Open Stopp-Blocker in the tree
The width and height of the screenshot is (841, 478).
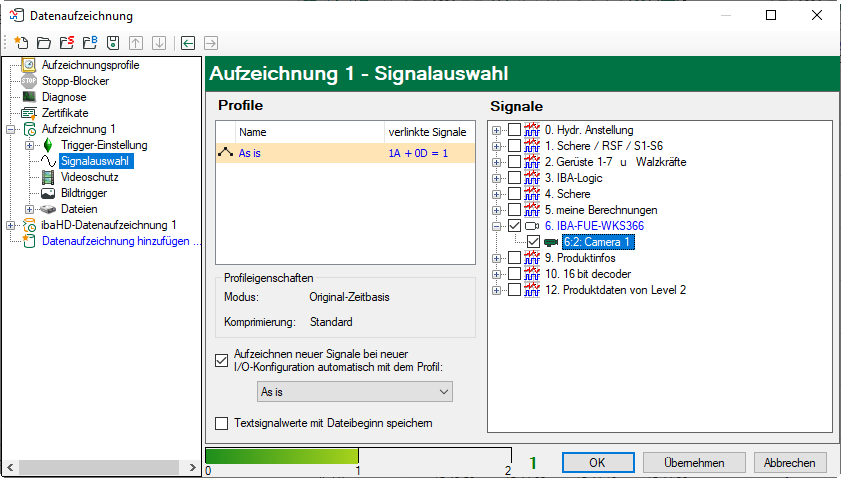pos(76,81)
